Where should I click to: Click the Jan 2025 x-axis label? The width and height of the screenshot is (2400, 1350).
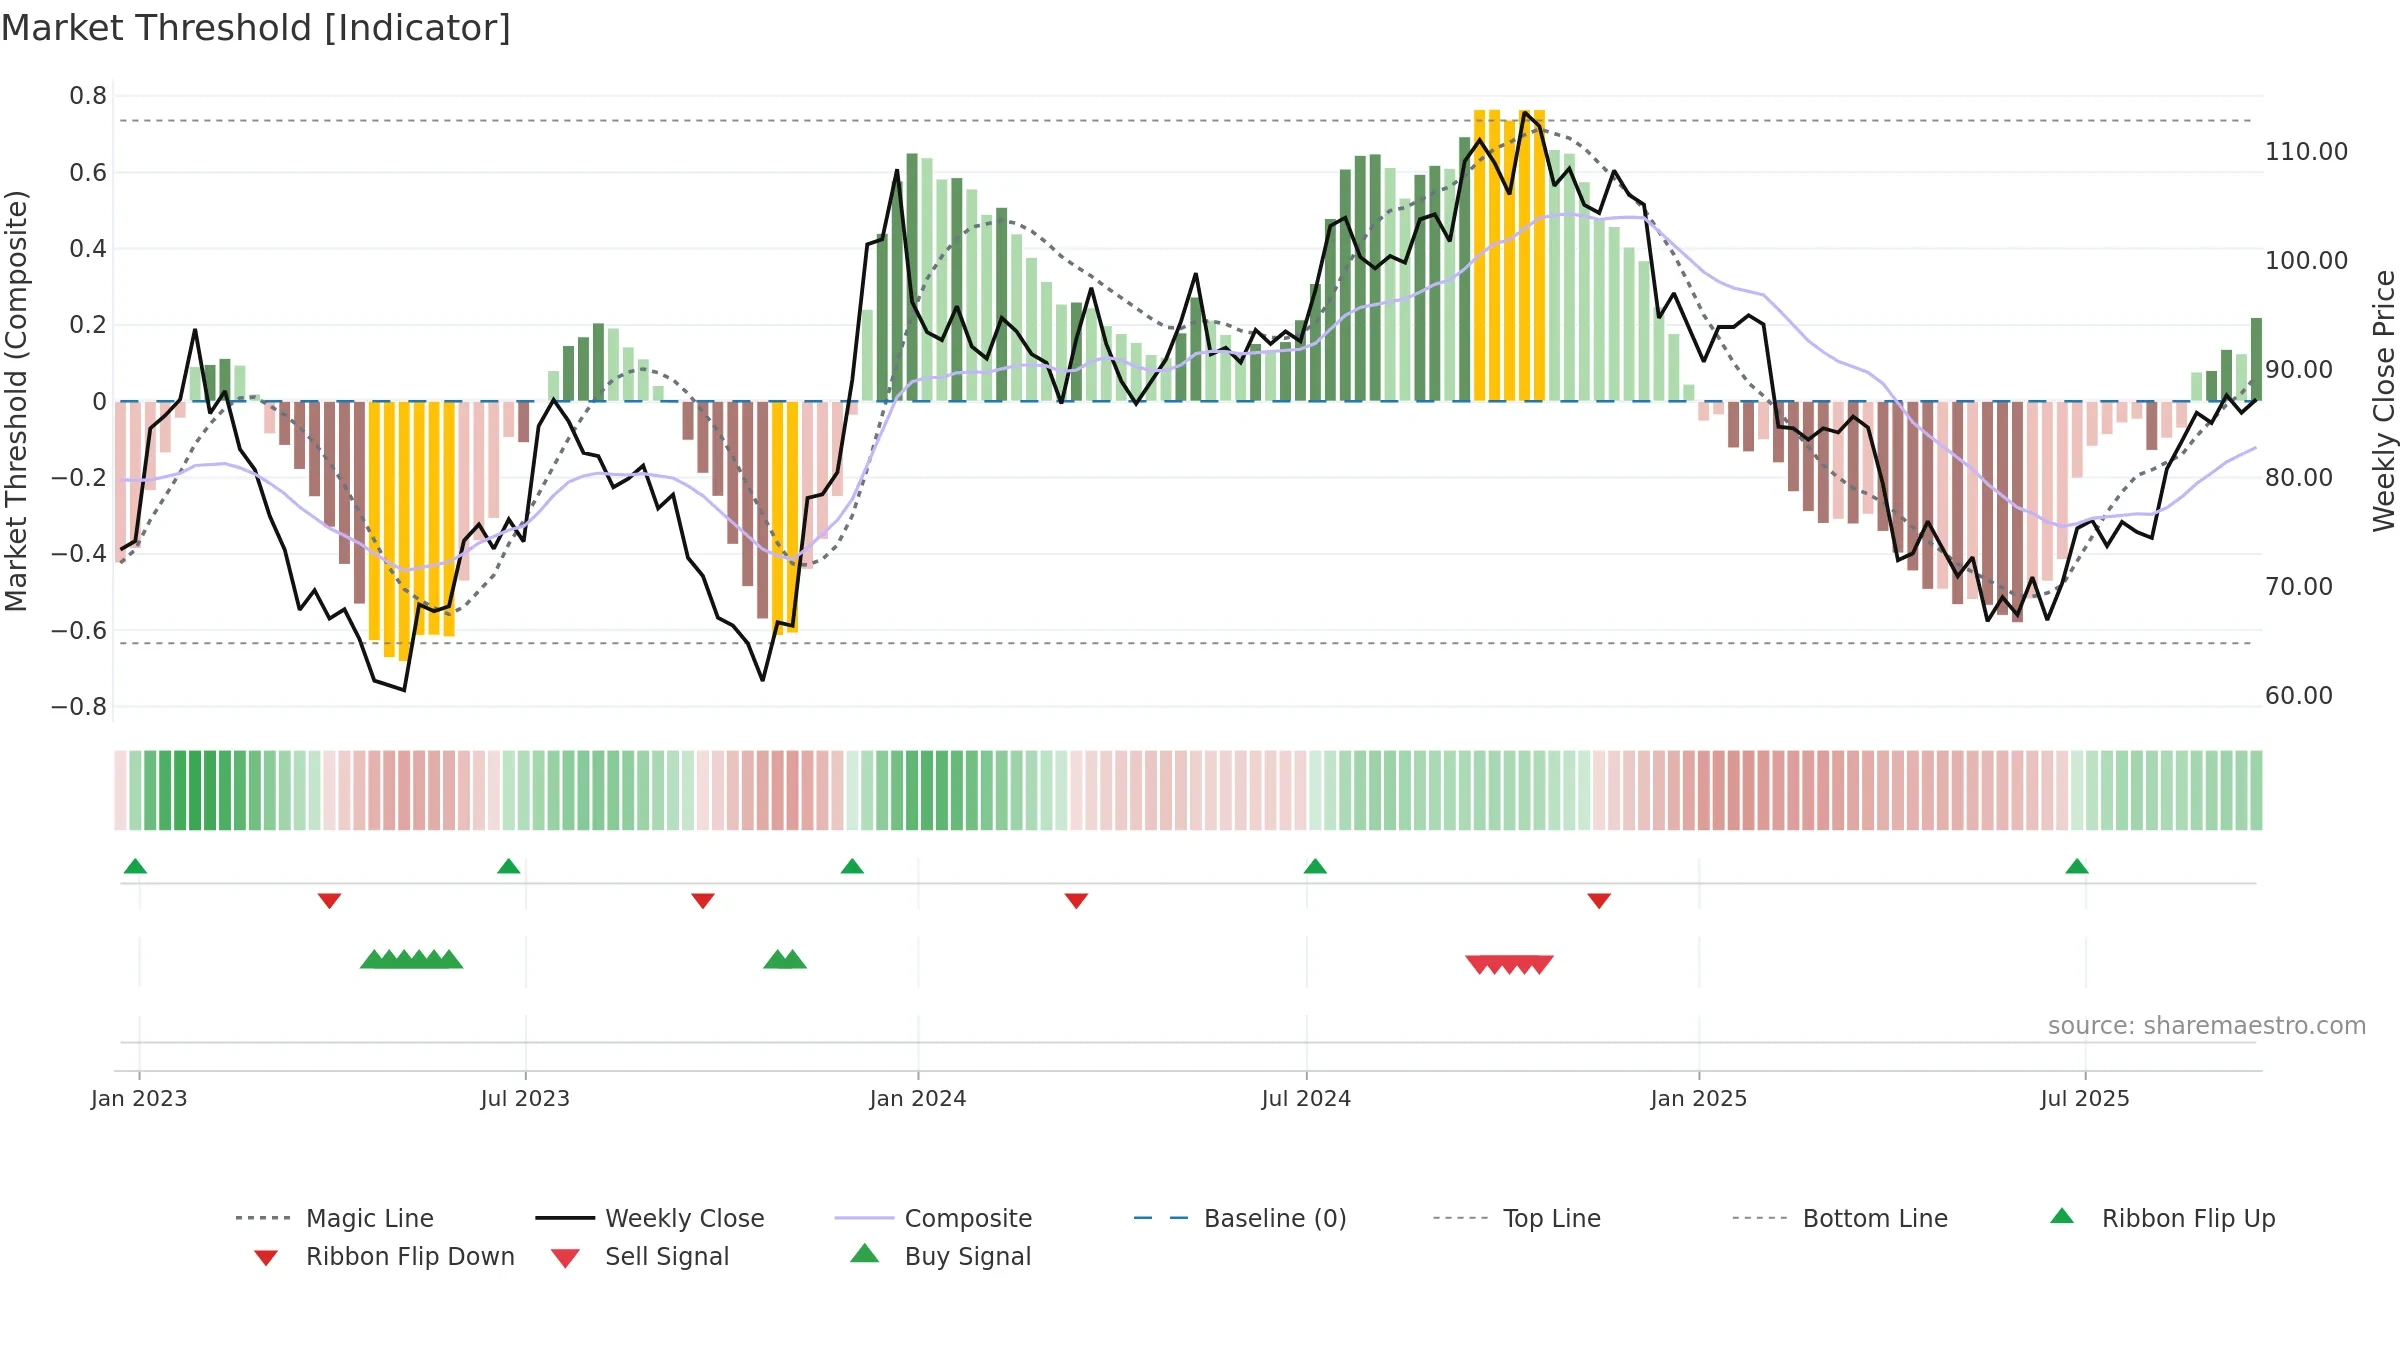tap(1699, 1098)
